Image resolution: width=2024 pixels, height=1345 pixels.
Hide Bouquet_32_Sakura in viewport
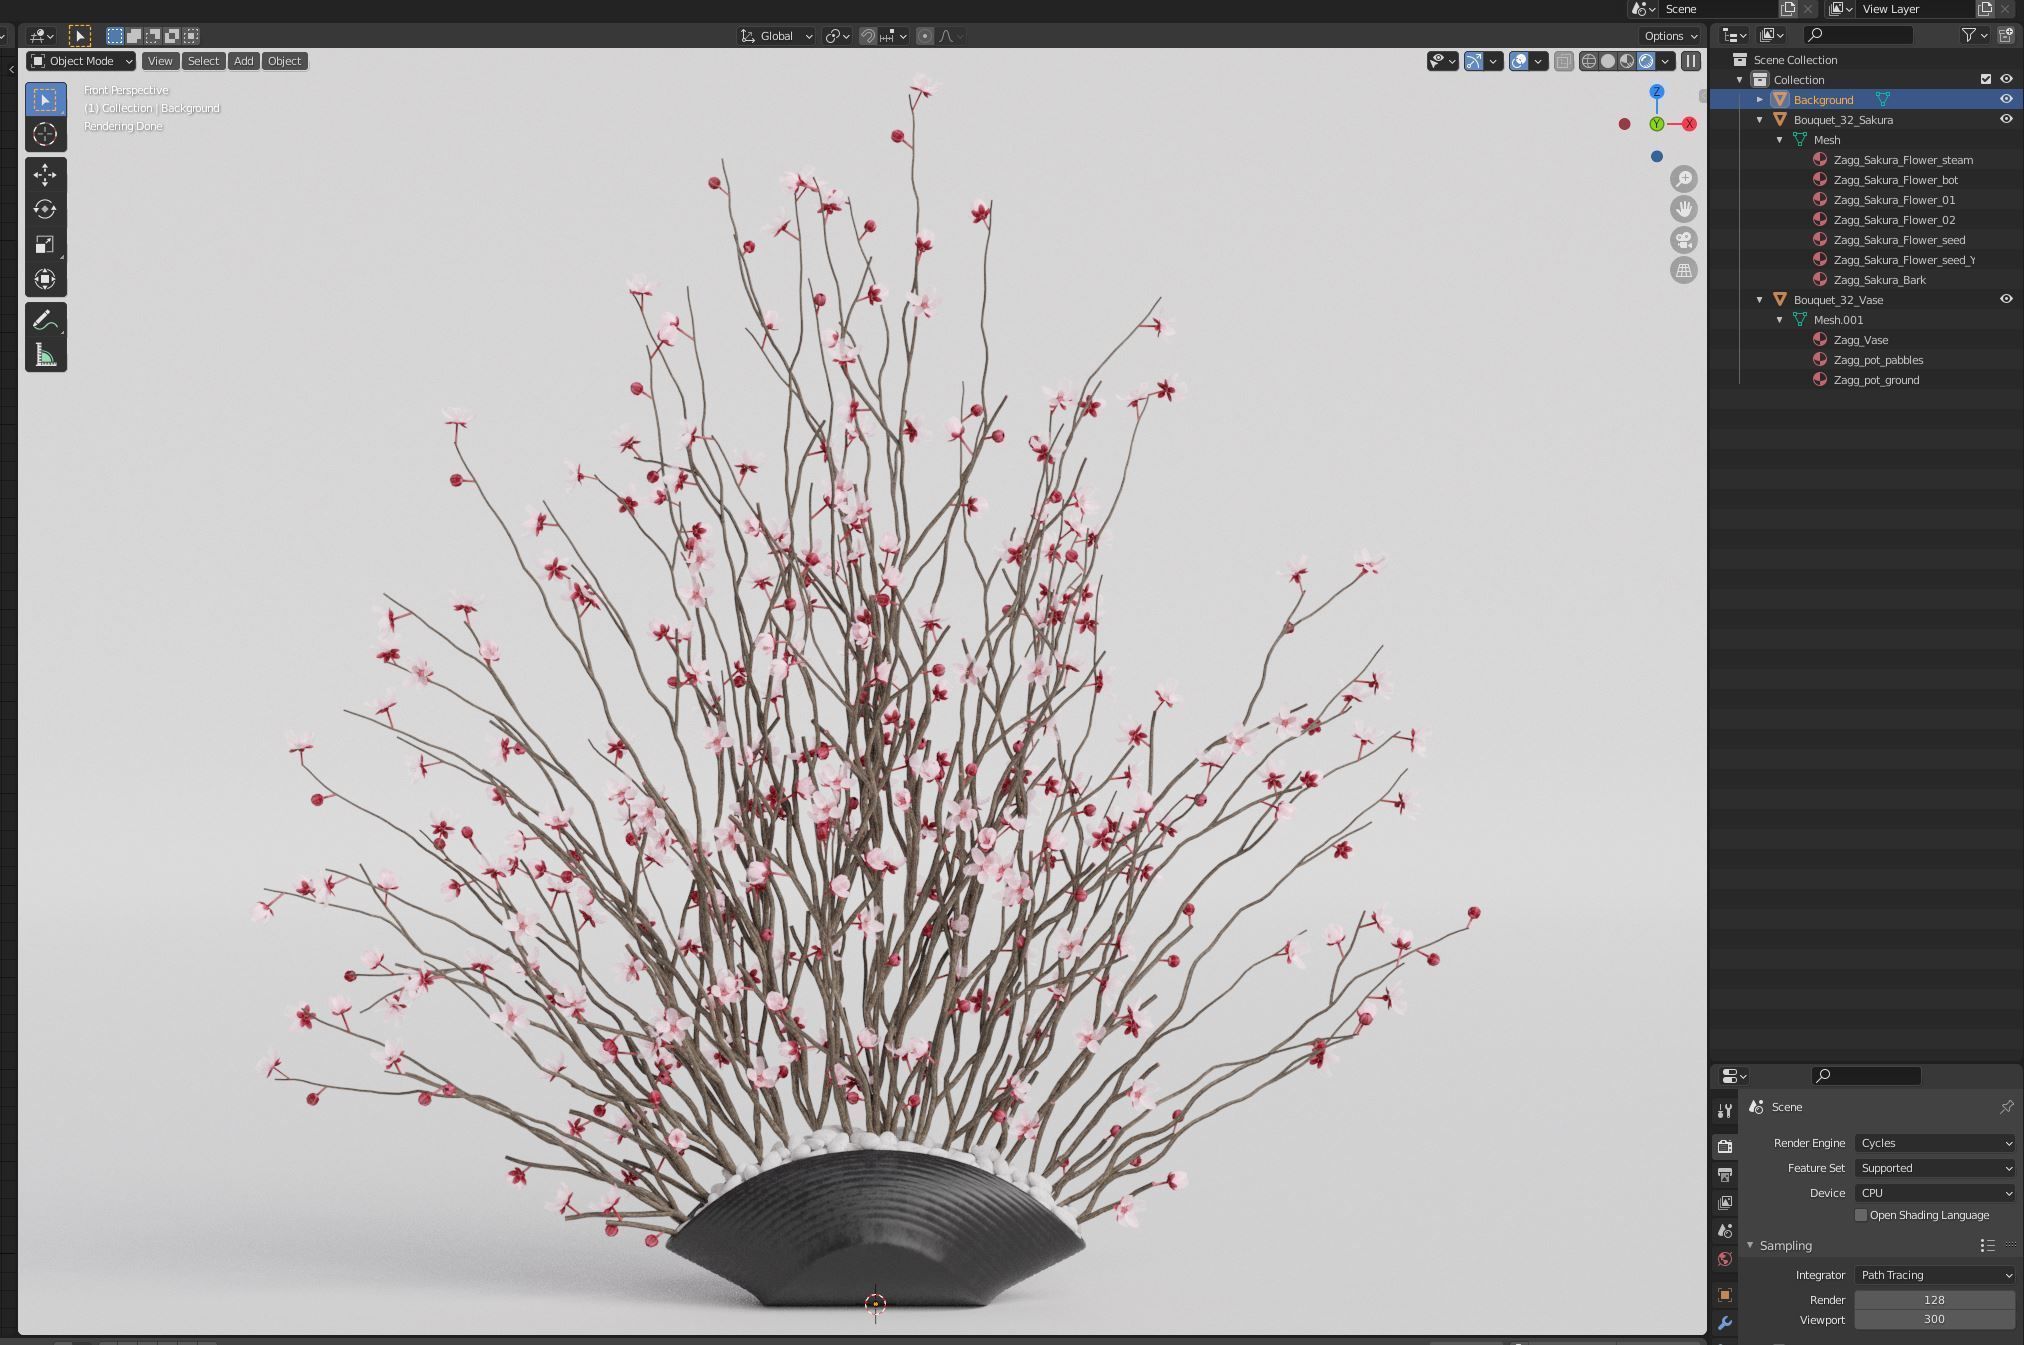[2006, 119]
